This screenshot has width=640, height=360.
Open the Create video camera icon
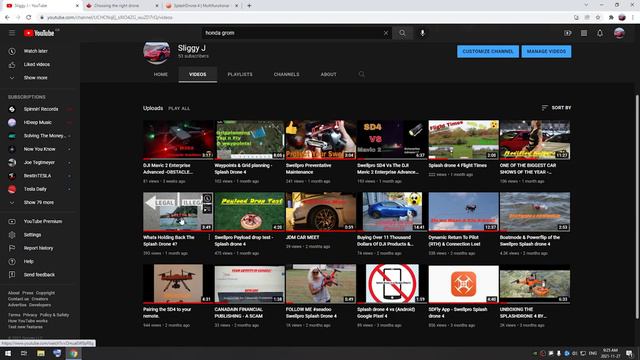pyautogui.click(x=568, y=33)
